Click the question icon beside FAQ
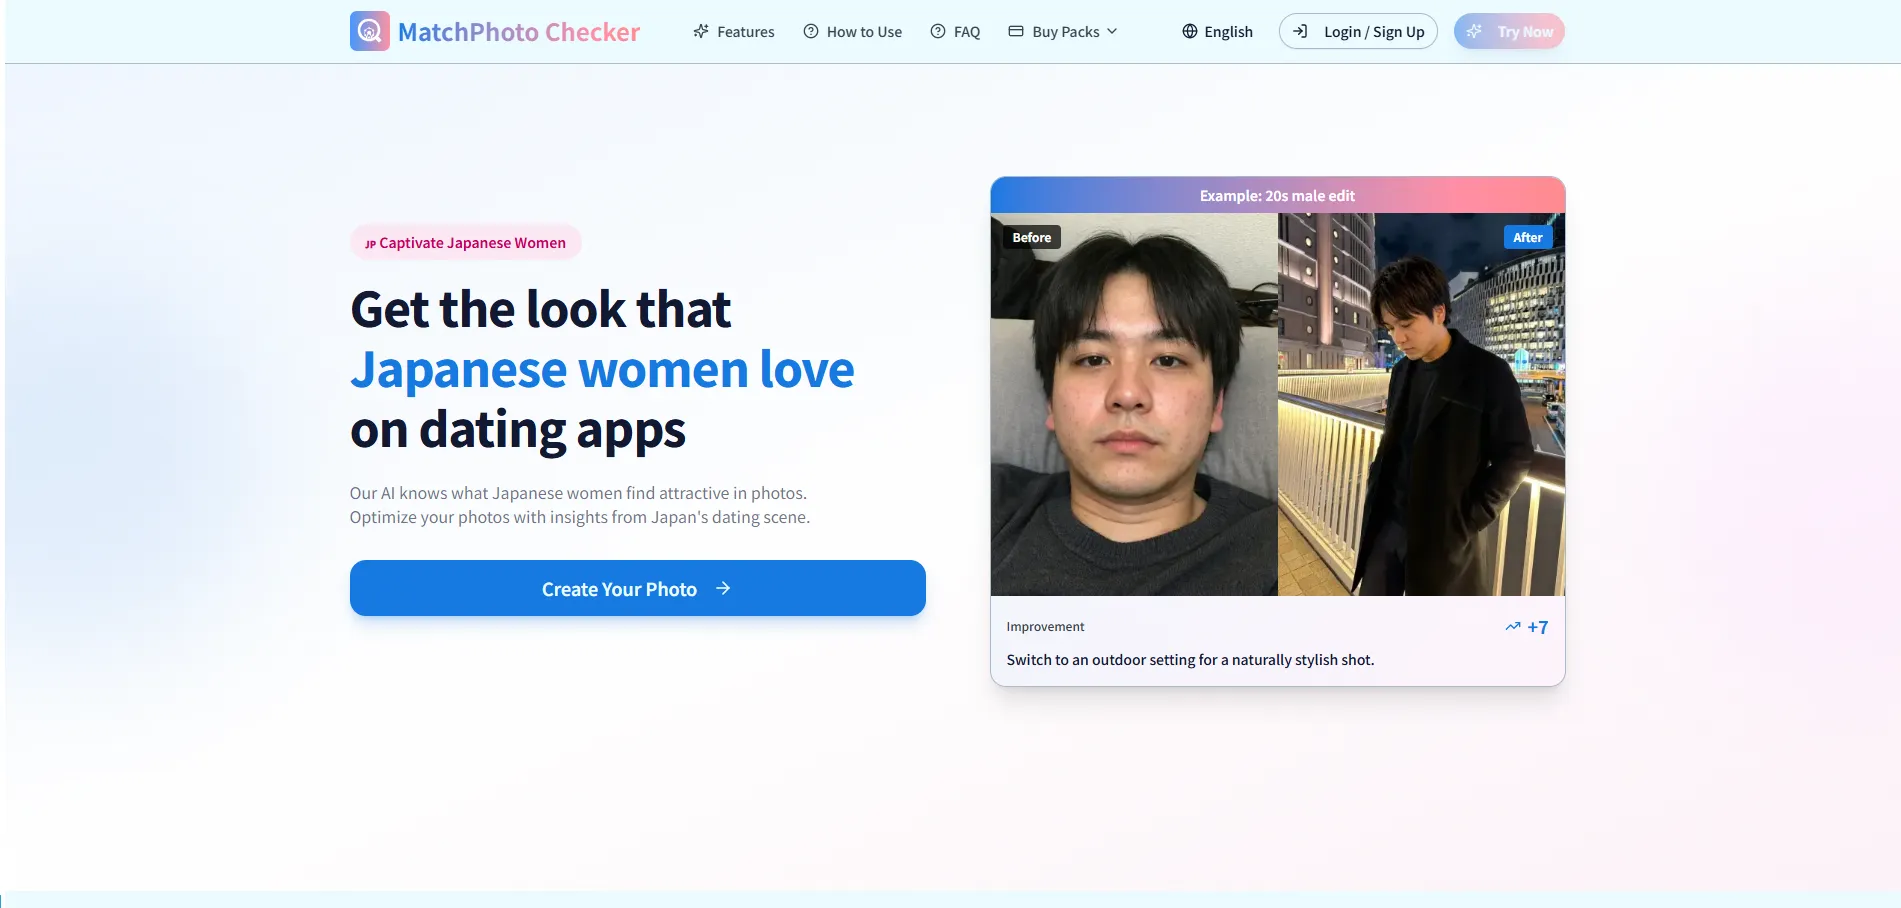Viewport: 1901px width, 908px height. [x=938, y=31]
